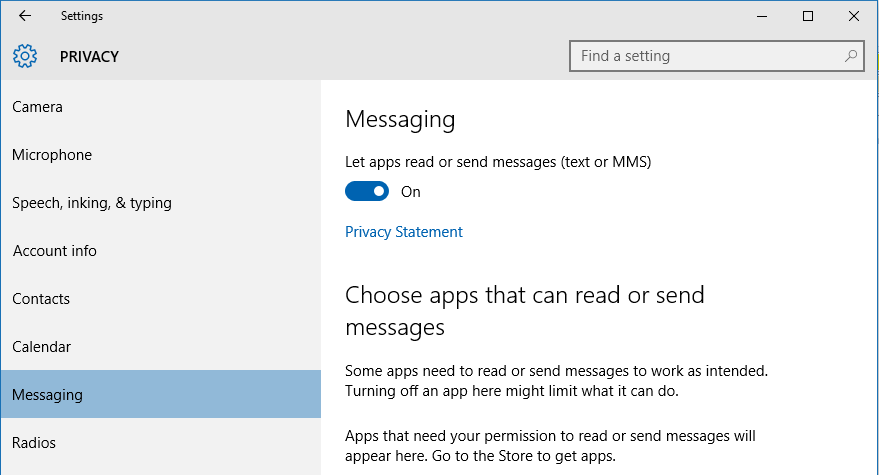Screen dimensions: 879x475
Task: Focus the Find a setting box
Action: [716, 56]
